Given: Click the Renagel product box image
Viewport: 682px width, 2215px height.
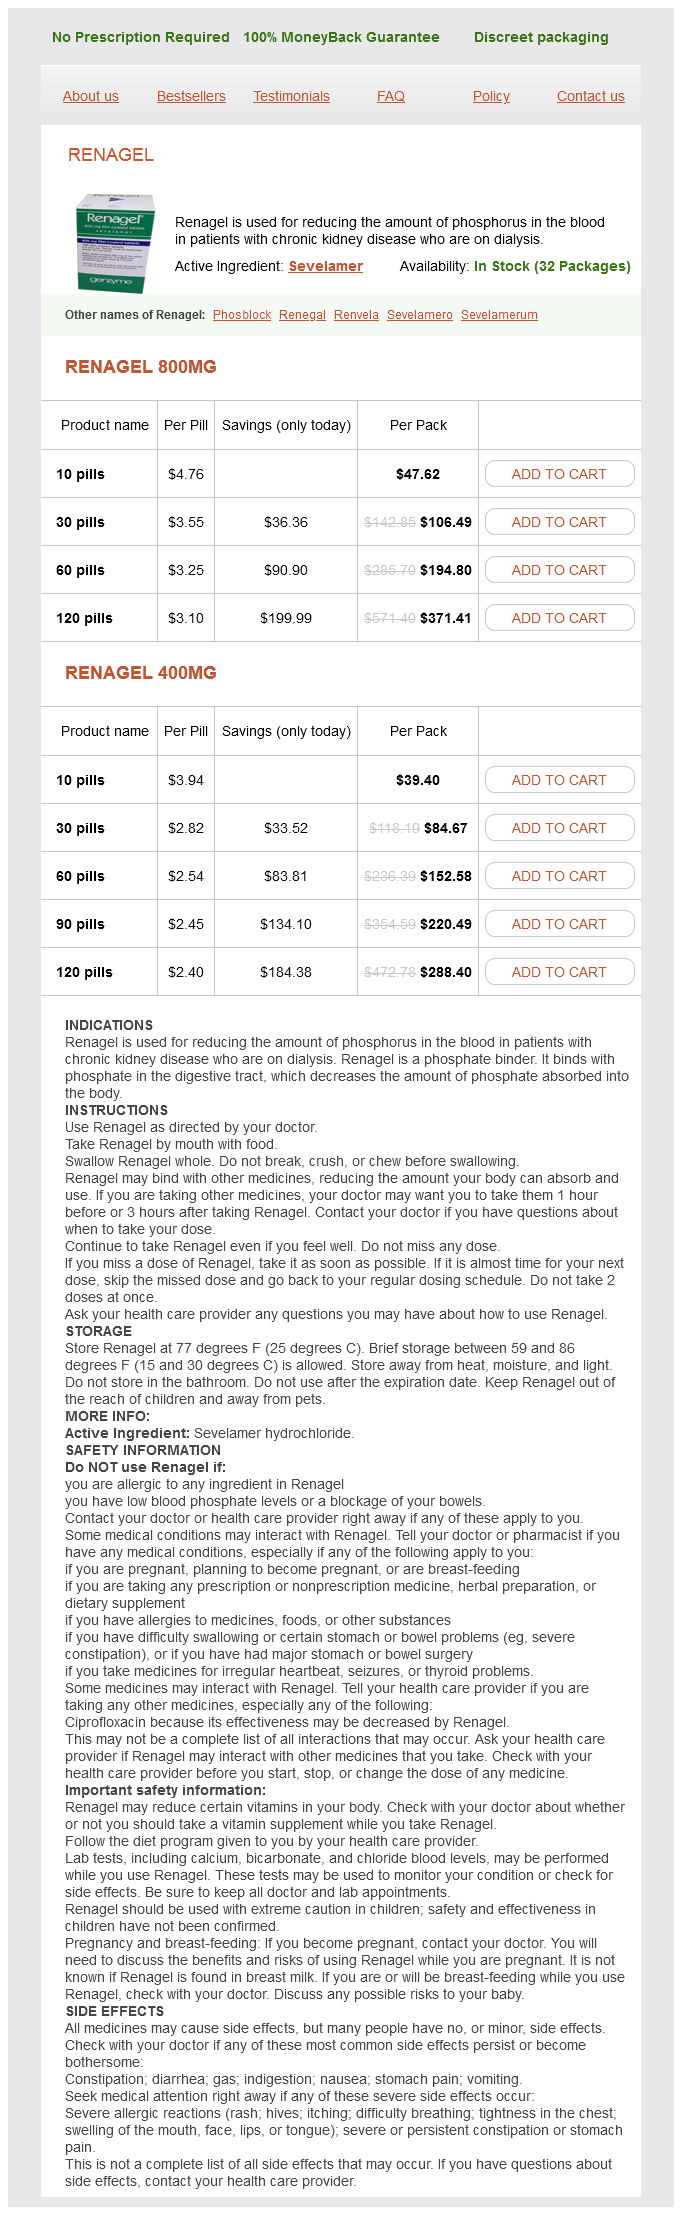Looking at the screenshot, I should point(116,244).
